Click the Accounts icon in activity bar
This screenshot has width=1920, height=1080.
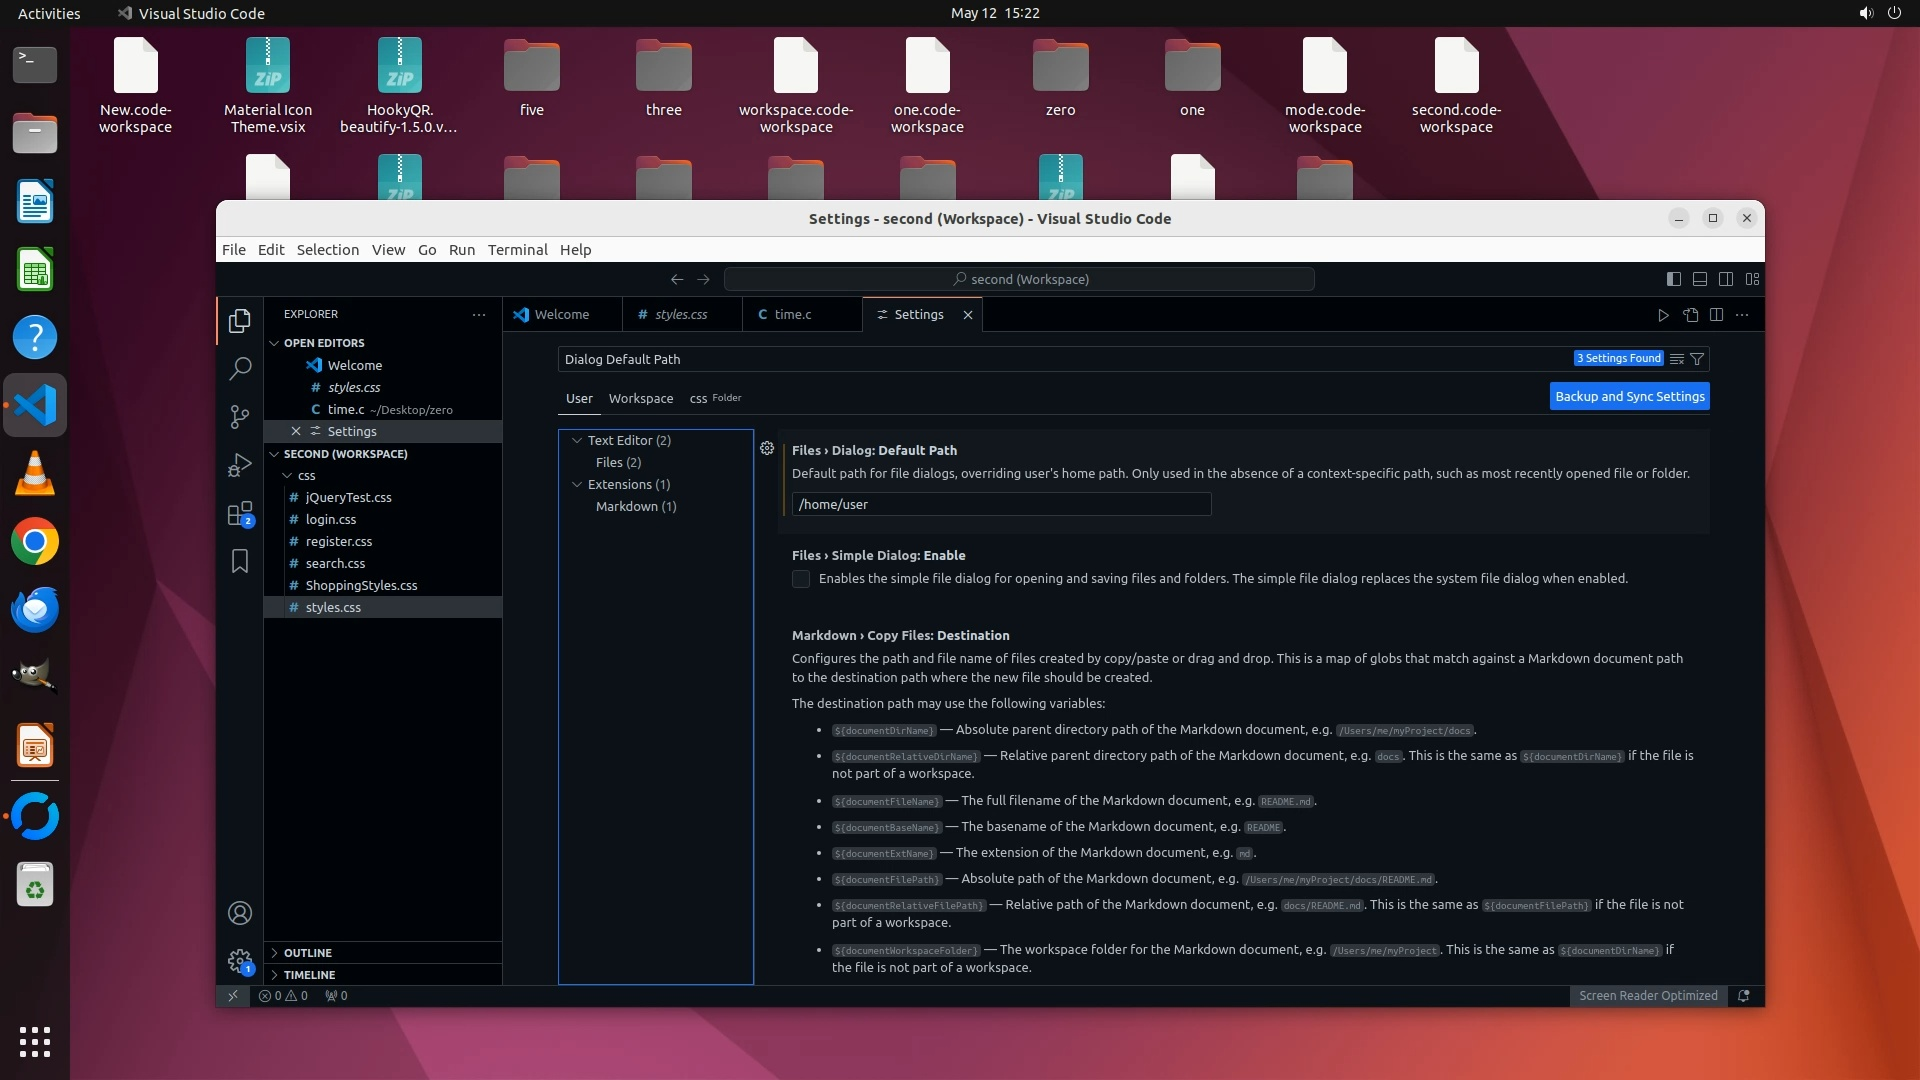tap(240, 913)
